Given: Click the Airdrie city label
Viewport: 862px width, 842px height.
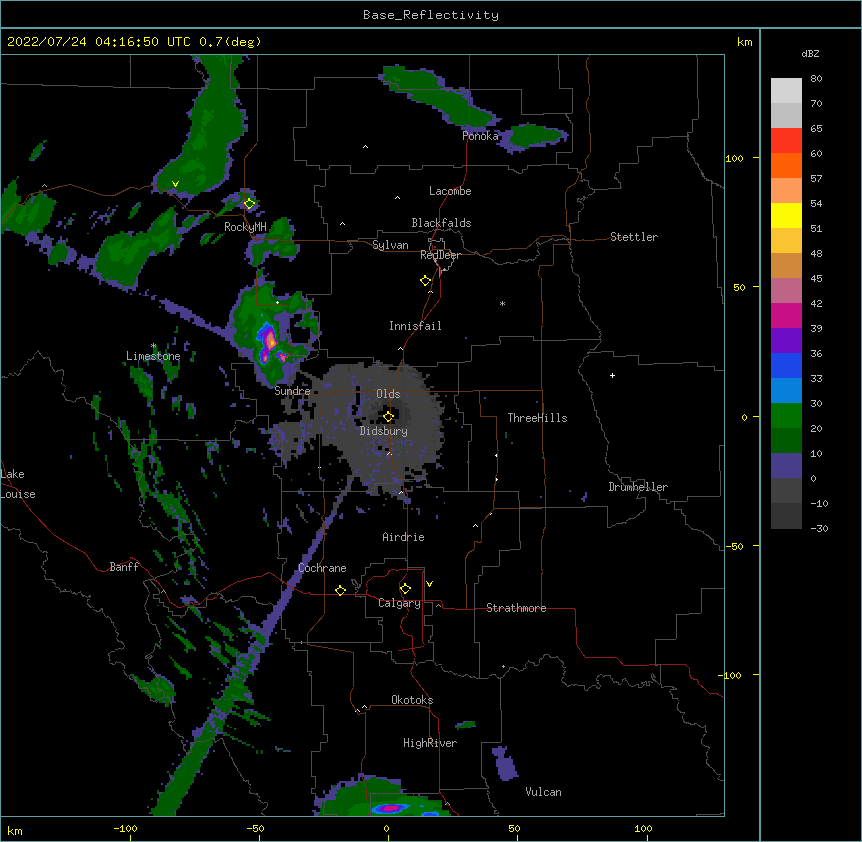Looking at the screenshot, I should tap(404, 537).
